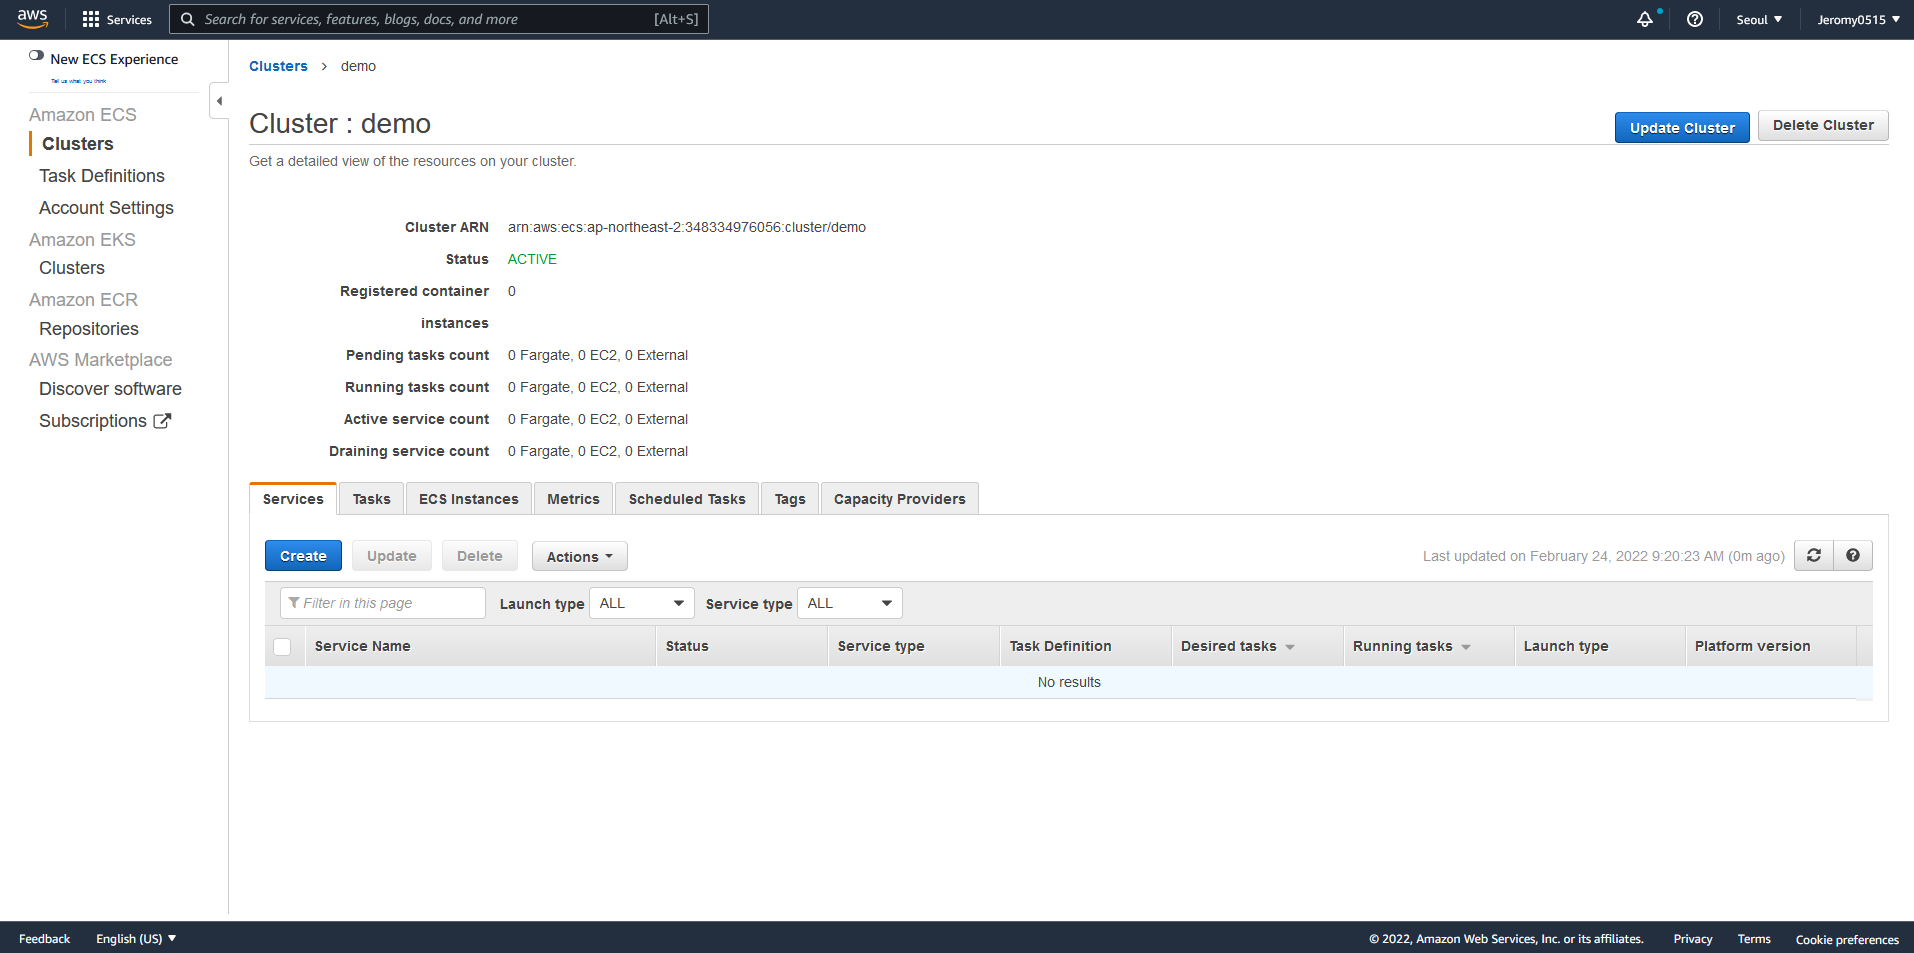This screenshot has height=953, width=1914.
Task: Open the help question mark icon
Action: pos(1695,19)
